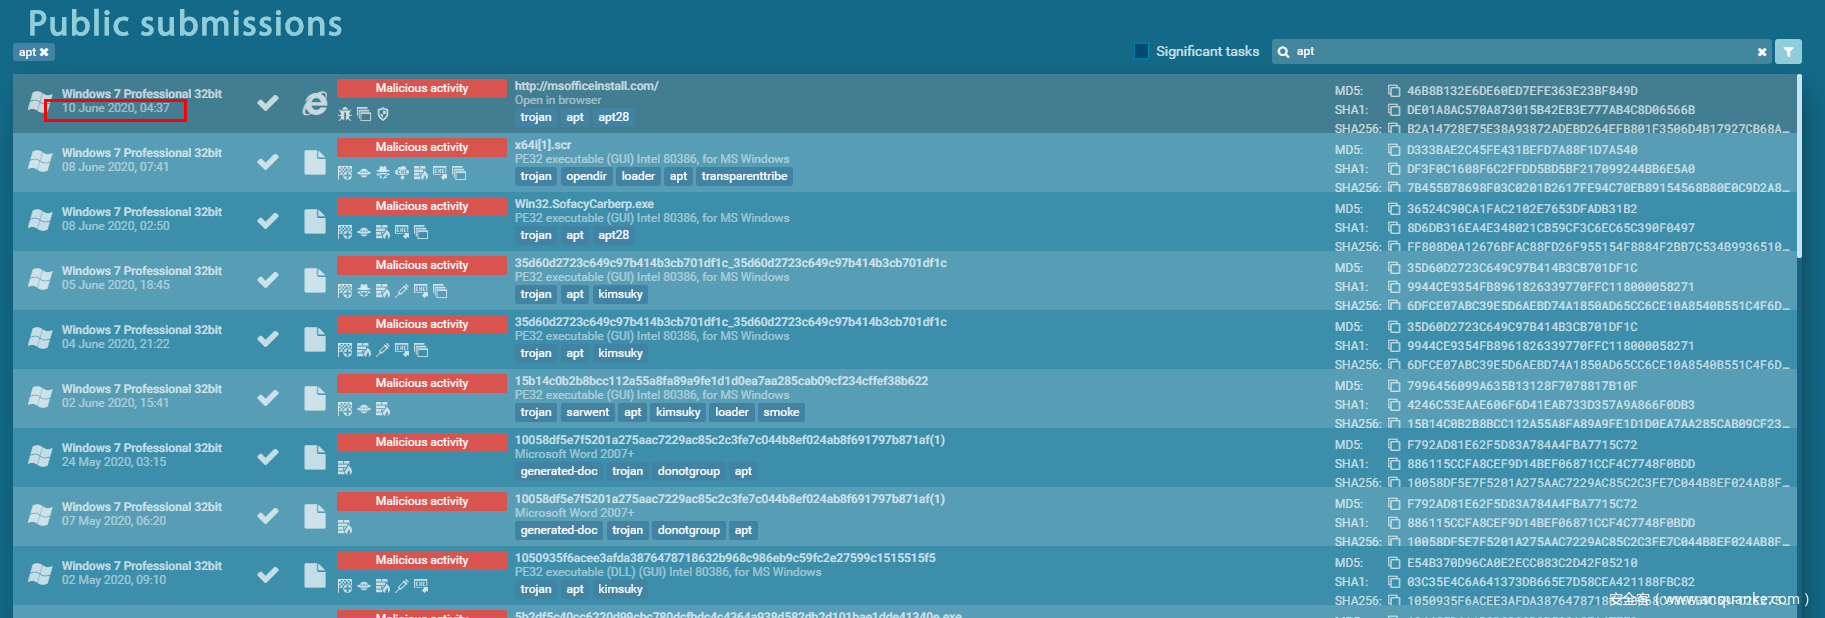This screenshot has width=1825, height=618.
Task: Click the file icon in the x64i[1].scr row
Action: pos(315,162)
